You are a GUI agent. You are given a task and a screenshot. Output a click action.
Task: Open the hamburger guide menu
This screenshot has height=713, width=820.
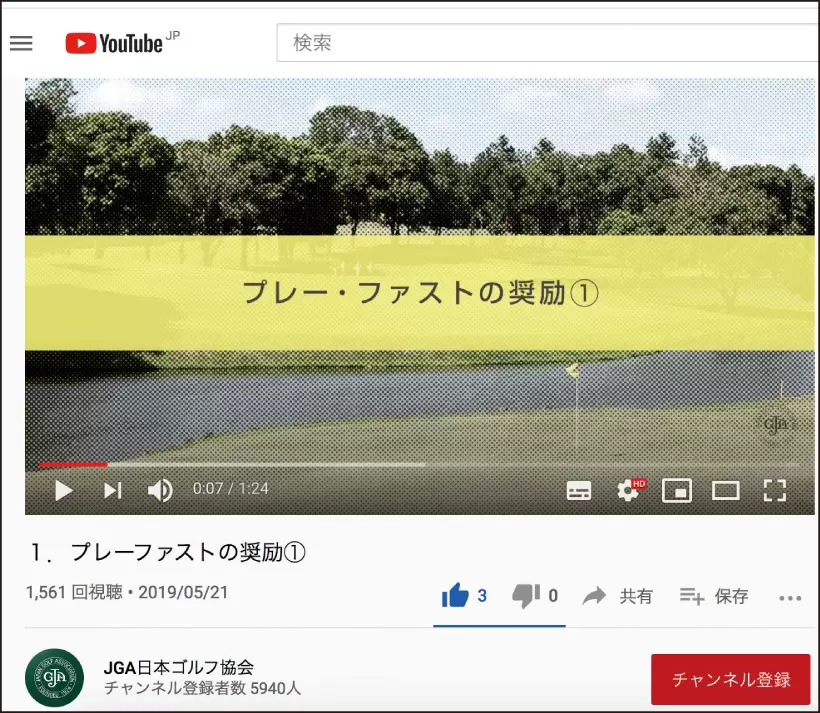tap(21, 43)
